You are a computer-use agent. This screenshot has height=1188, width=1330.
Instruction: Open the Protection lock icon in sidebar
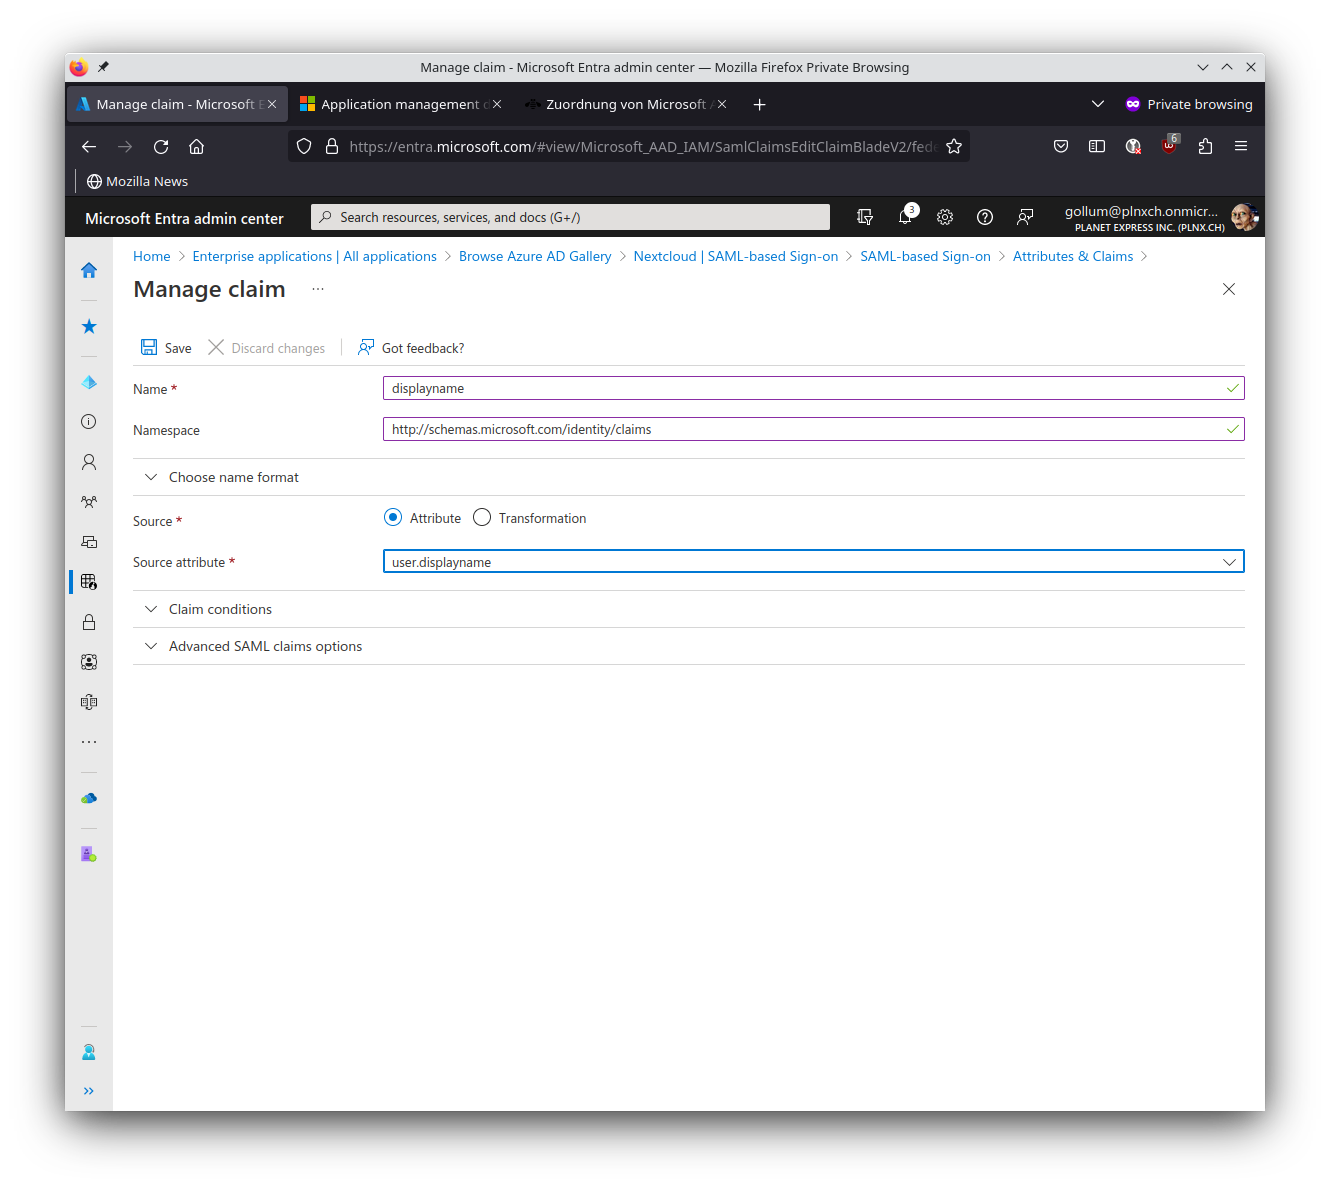[x=88, y=622]
